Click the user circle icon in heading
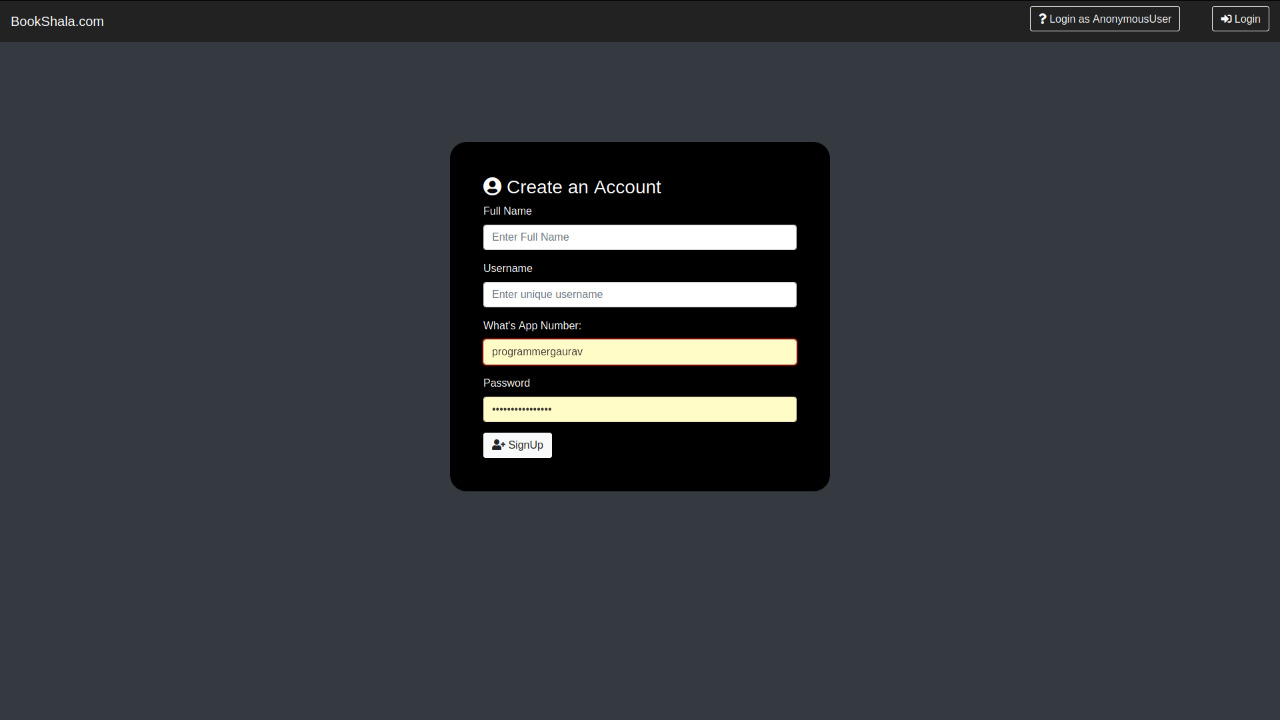 492,187
